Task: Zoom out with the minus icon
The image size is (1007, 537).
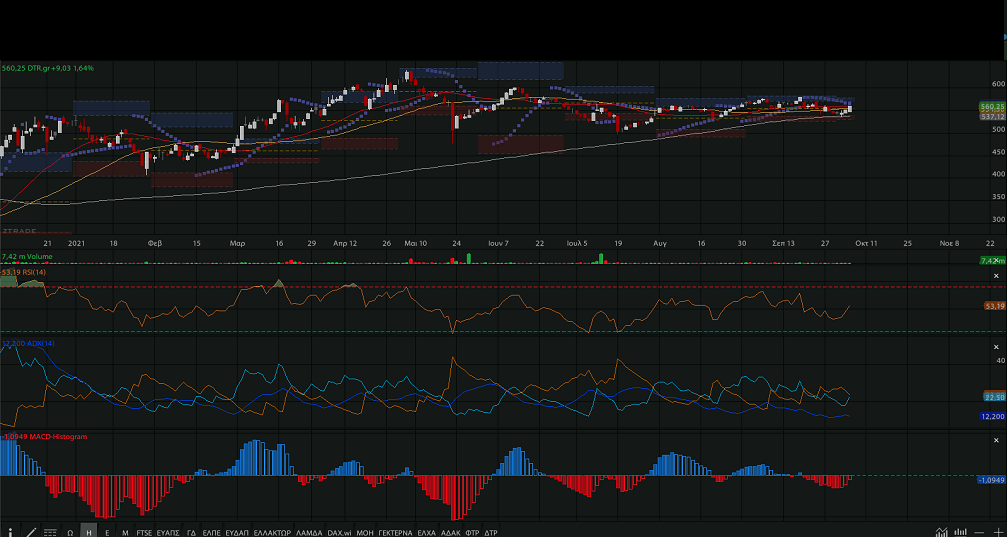Action: click(x=981, y=532)
